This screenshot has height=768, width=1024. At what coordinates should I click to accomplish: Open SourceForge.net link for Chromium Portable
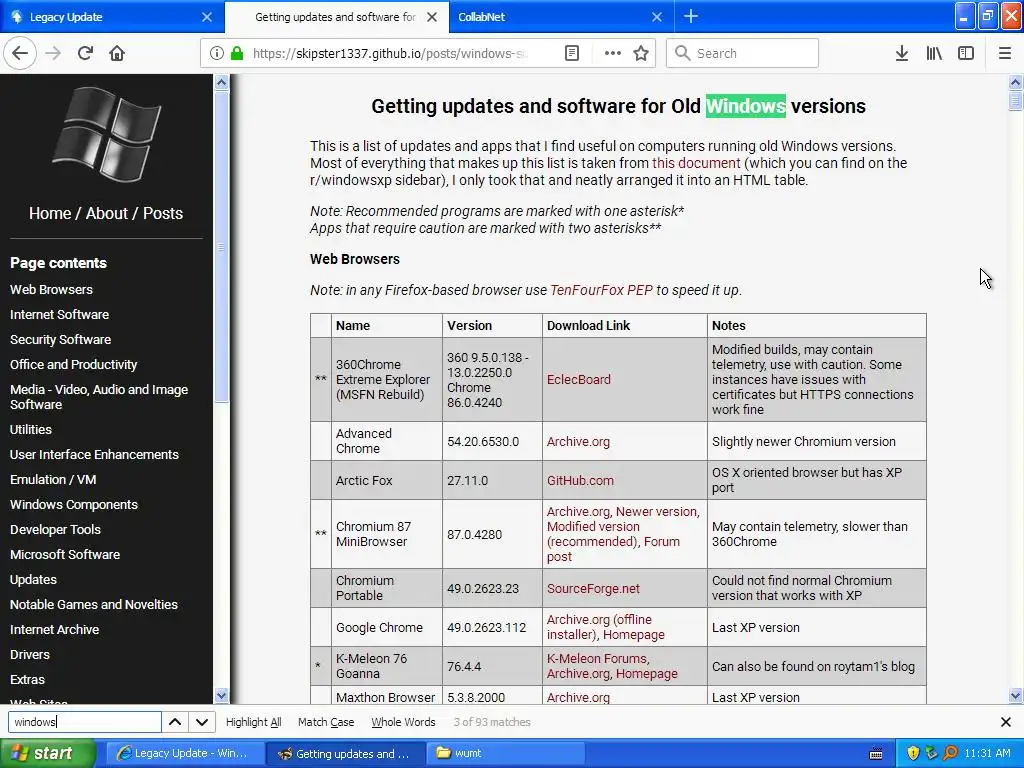(x=593, y=588)
